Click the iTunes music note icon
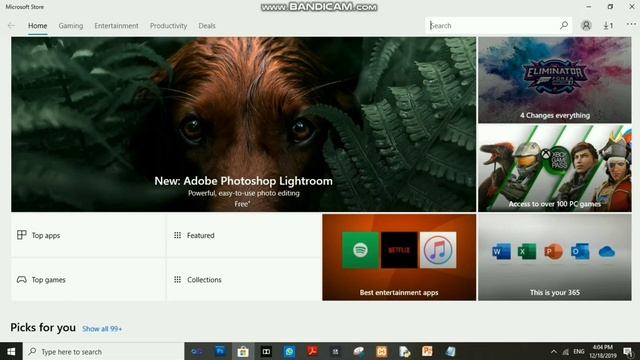 pyautogui.click(x=438, y=250)
